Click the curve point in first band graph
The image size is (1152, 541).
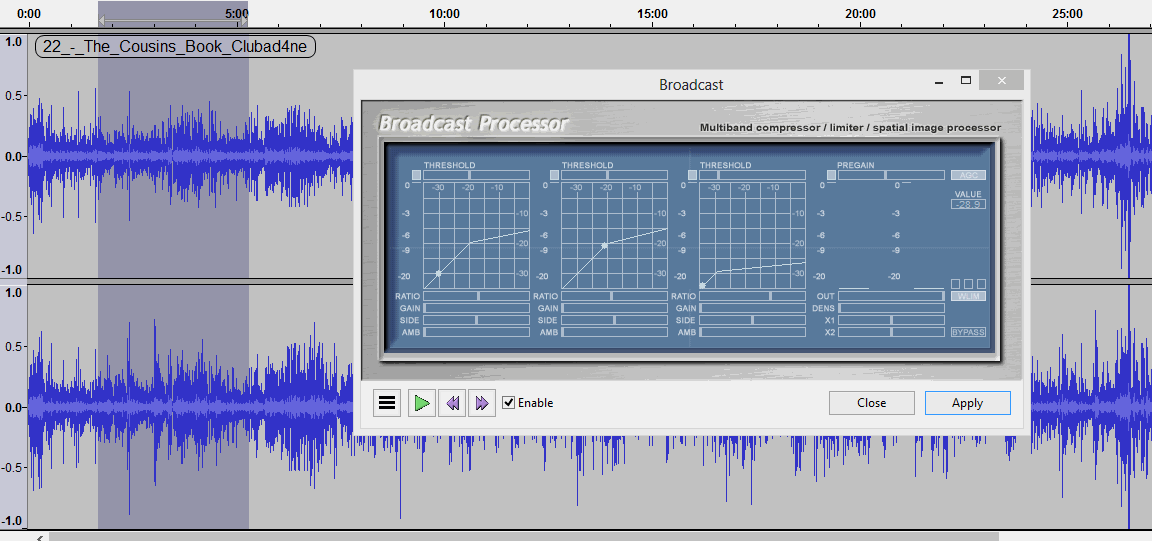tap(439, 273)
